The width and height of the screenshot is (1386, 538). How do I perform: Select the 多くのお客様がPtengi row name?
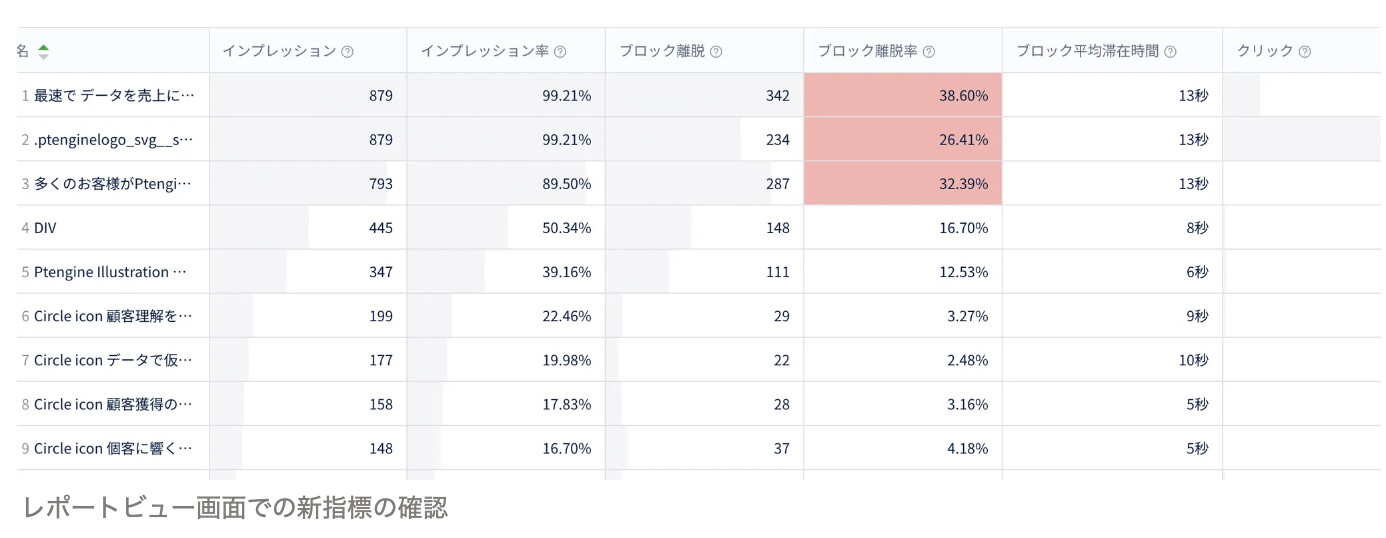coord(112,184)
